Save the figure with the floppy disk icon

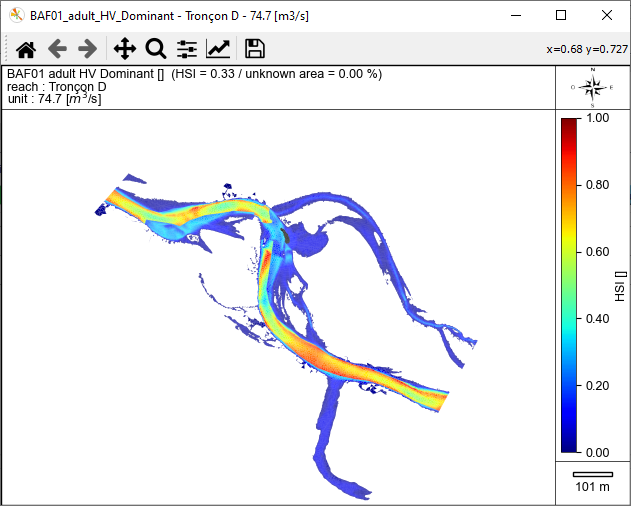254,49
